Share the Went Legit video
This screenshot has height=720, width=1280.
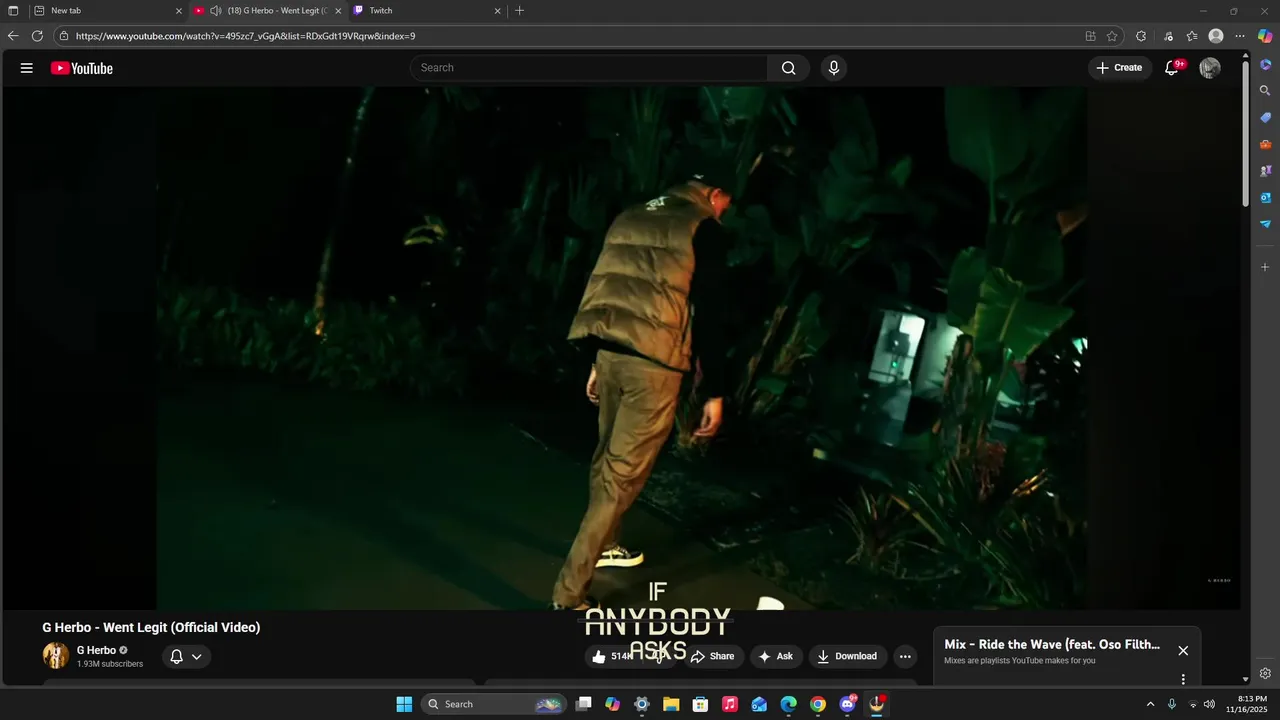point(712,656)
